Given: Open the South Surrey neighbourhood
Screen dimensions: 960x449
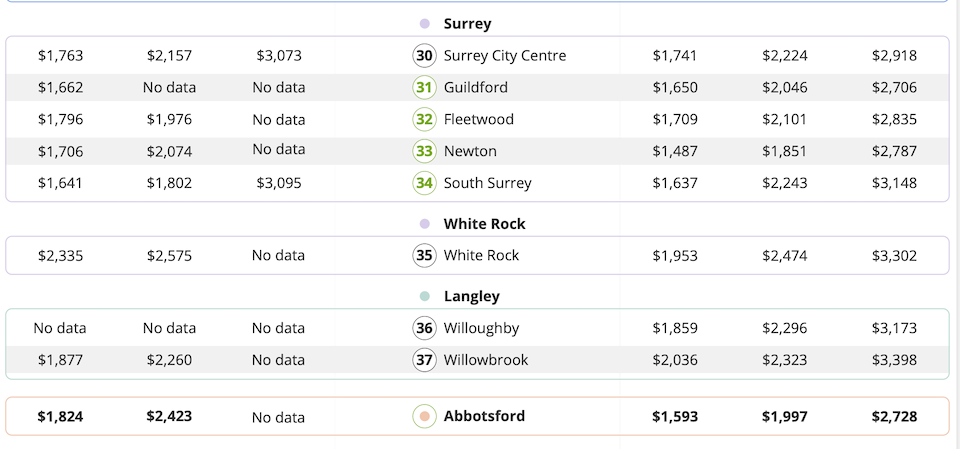Looking at the screenshot, I should click(488, 184).
